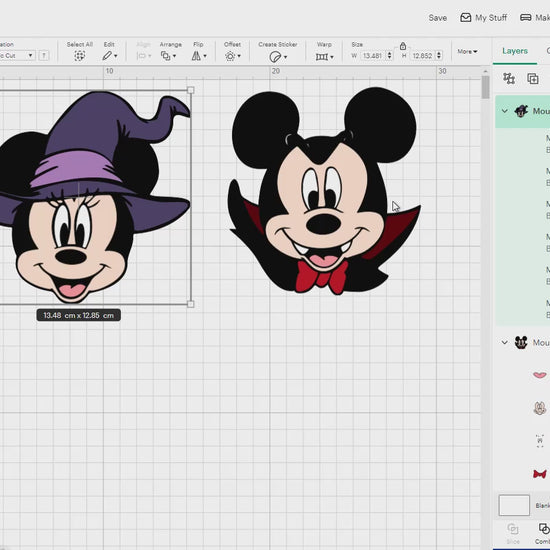Click the vampire Mickey image on canvas

click(x=324, y=191)
